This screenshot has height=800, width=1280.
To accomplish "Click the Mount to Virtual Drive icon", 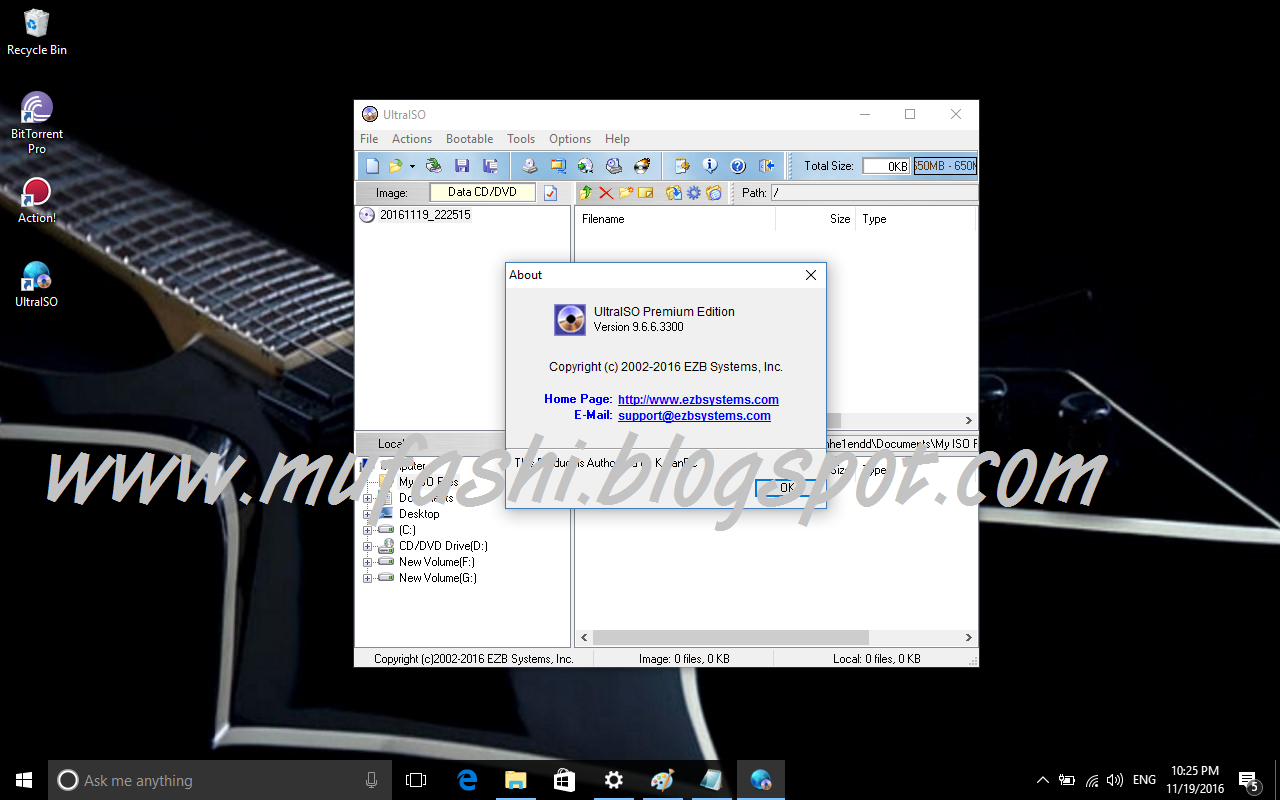I will tap(614, 166).
